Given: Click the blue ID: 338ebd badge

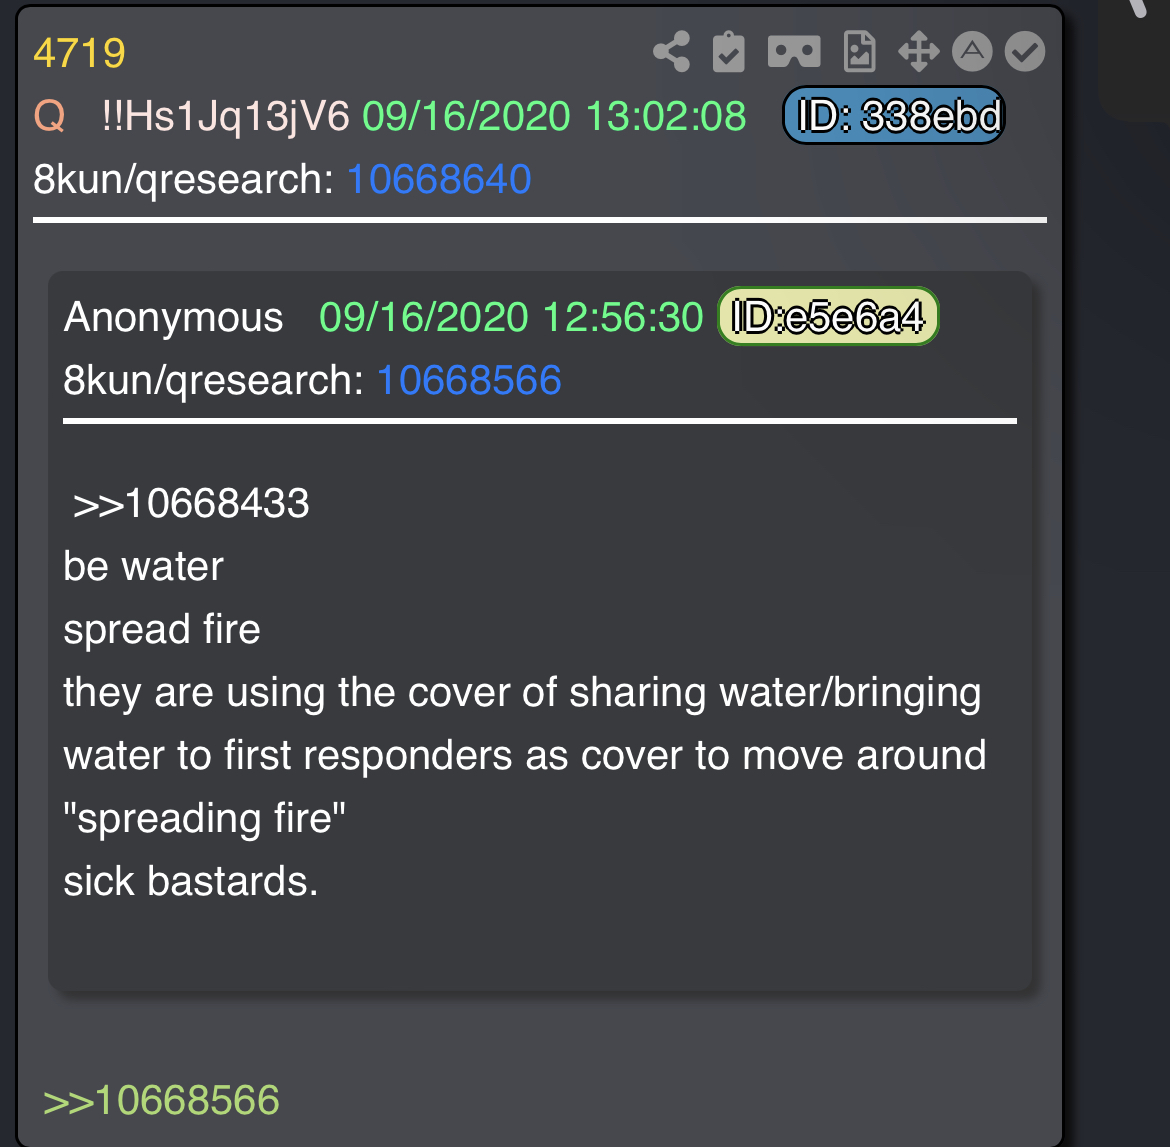Looking at the screenshot, I should point(894,116).
